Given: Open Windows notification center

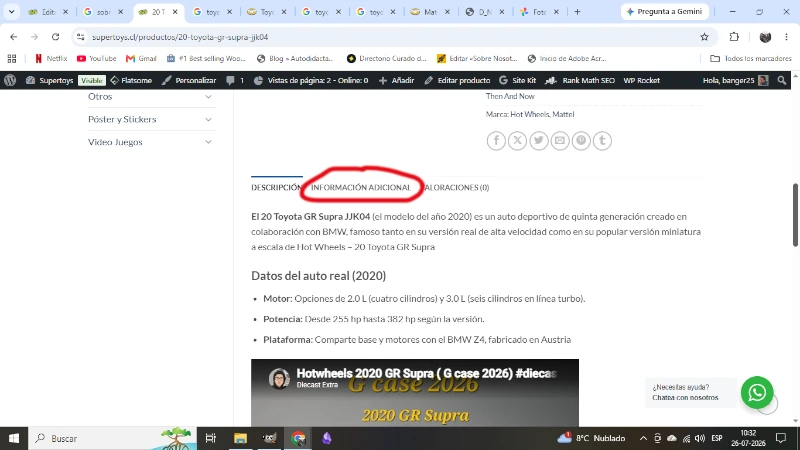Looking at the screenshot, I should (x=781, y=438).
